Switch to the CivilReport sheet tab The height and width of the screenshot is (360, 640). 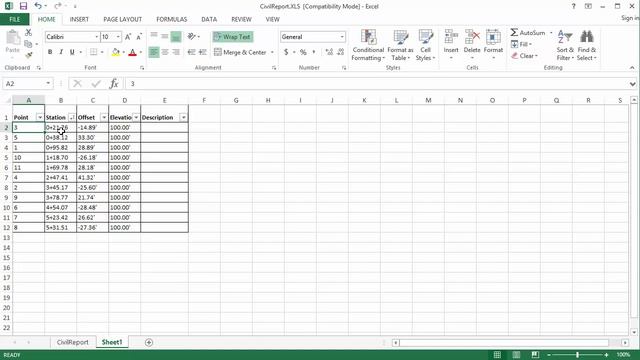pyautogui.click(x=73, y=342)
